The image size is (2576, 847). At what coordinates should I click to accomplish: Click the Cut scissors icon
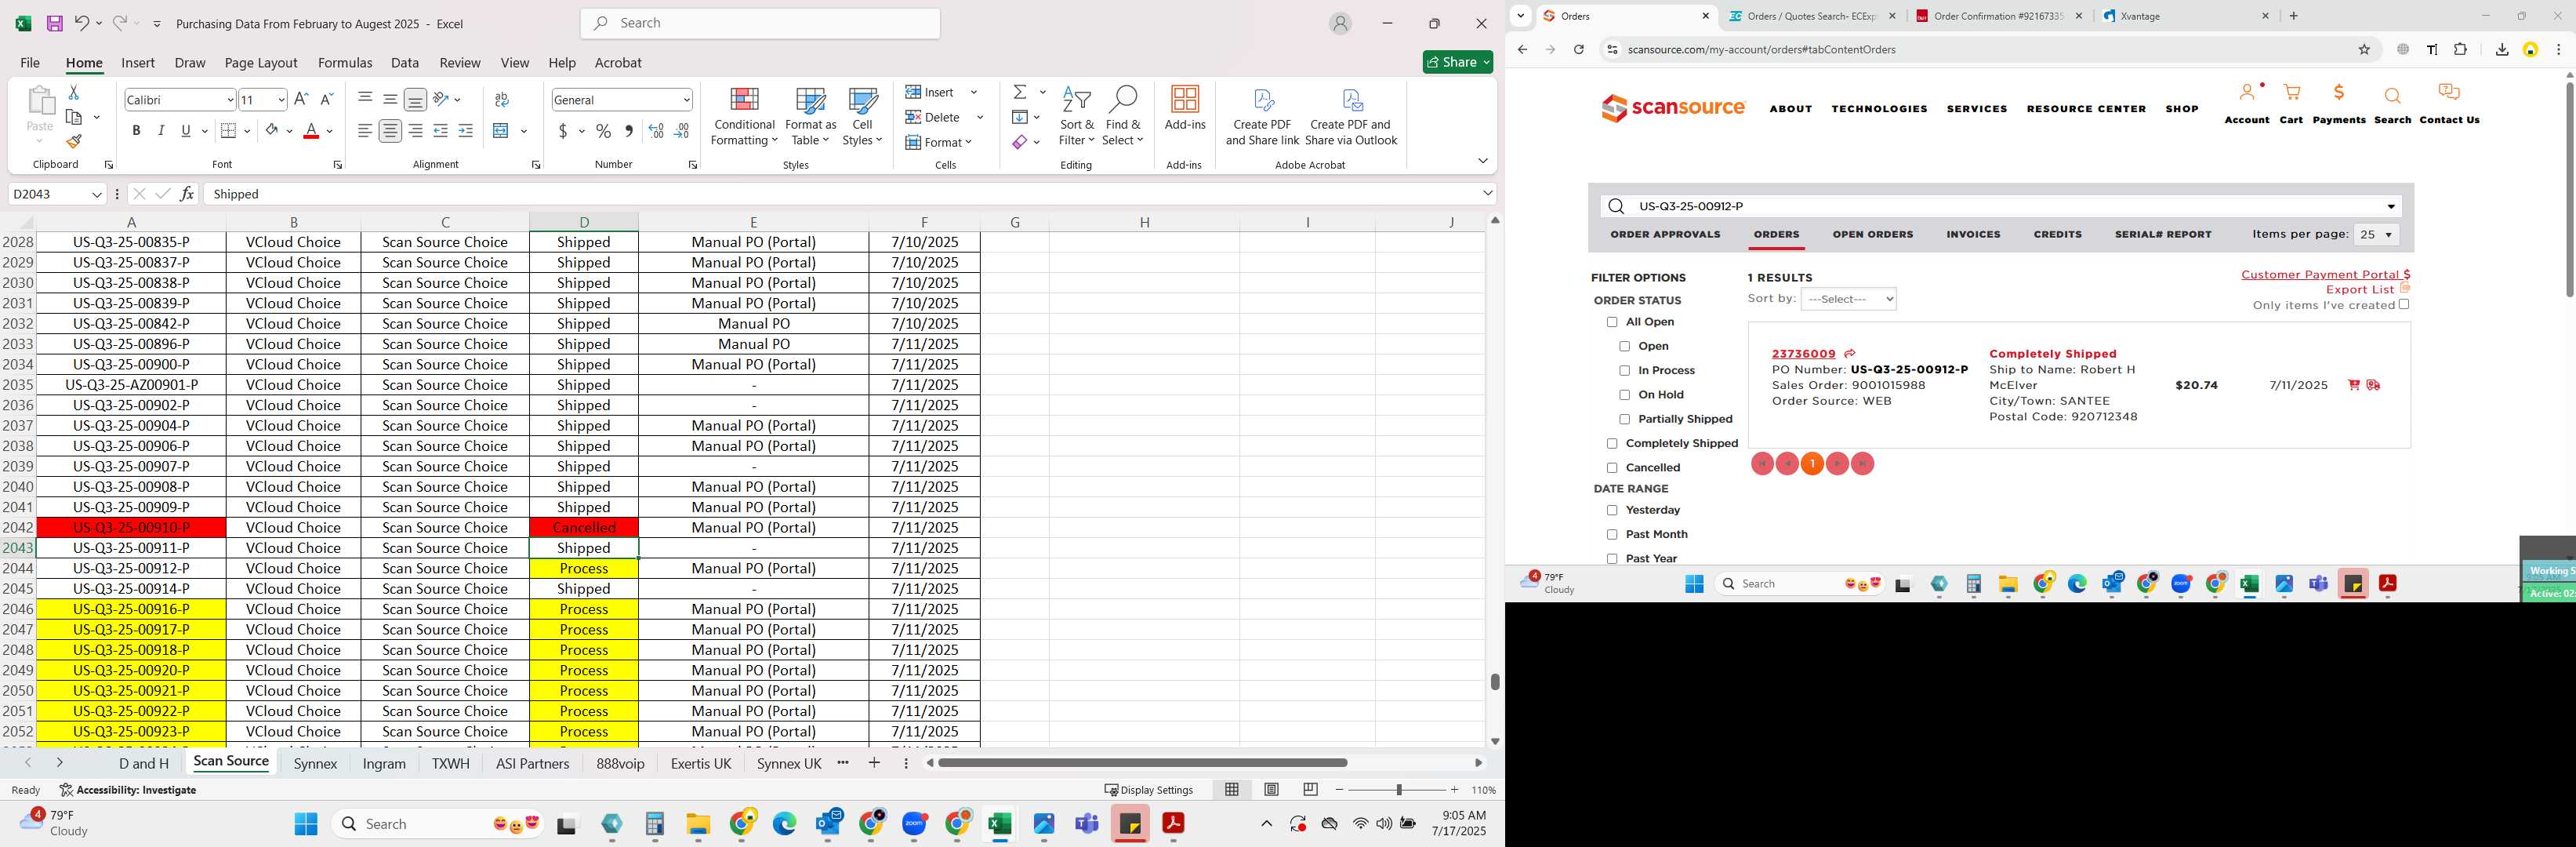coord(73,92)
